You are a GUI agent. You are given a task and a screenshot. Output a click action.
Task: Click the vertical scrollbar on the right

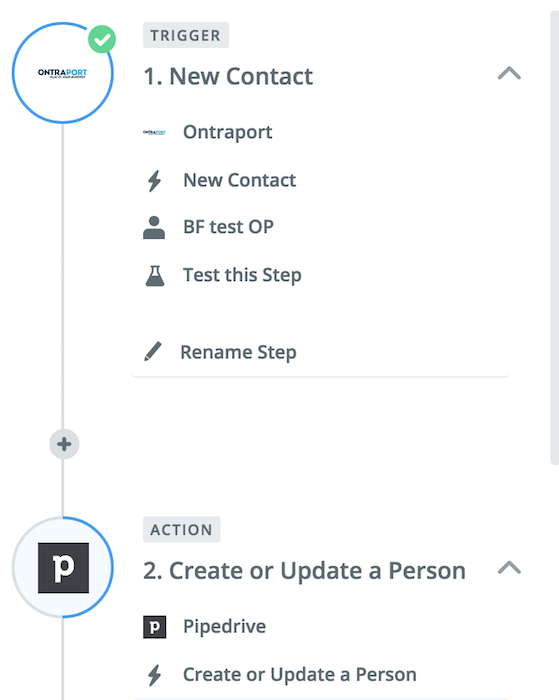555,238
